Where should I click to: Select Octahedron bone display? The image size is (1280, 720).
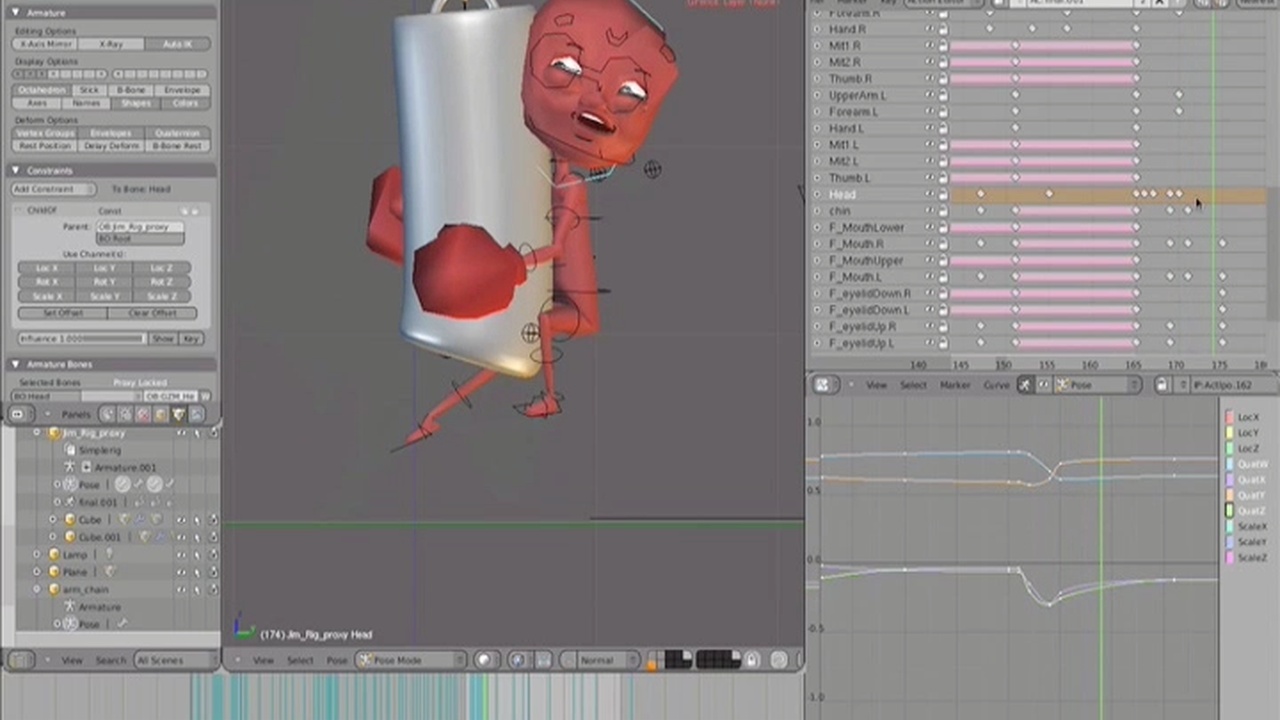click(41, 90)
